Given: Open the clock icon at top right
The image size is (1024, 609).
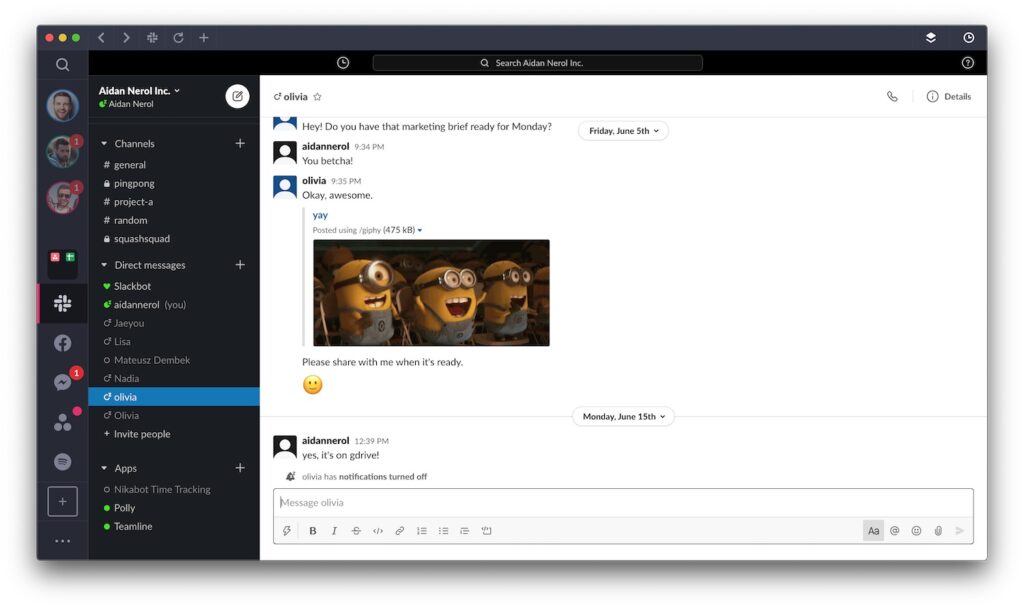Looking at the screenshot, I should coord(968,38).
